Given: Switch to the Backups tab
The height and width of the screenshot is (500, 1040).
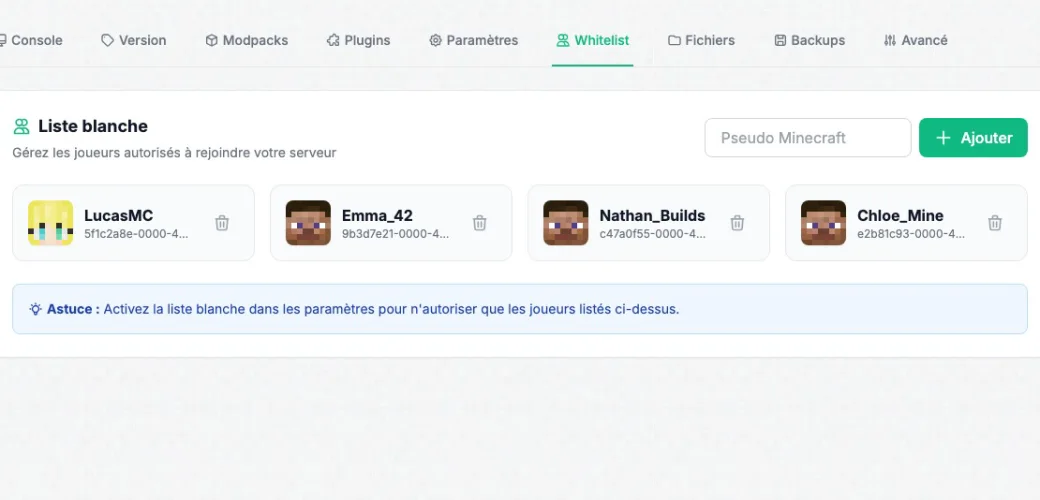Looking at the screenshot, I should 809,40.
